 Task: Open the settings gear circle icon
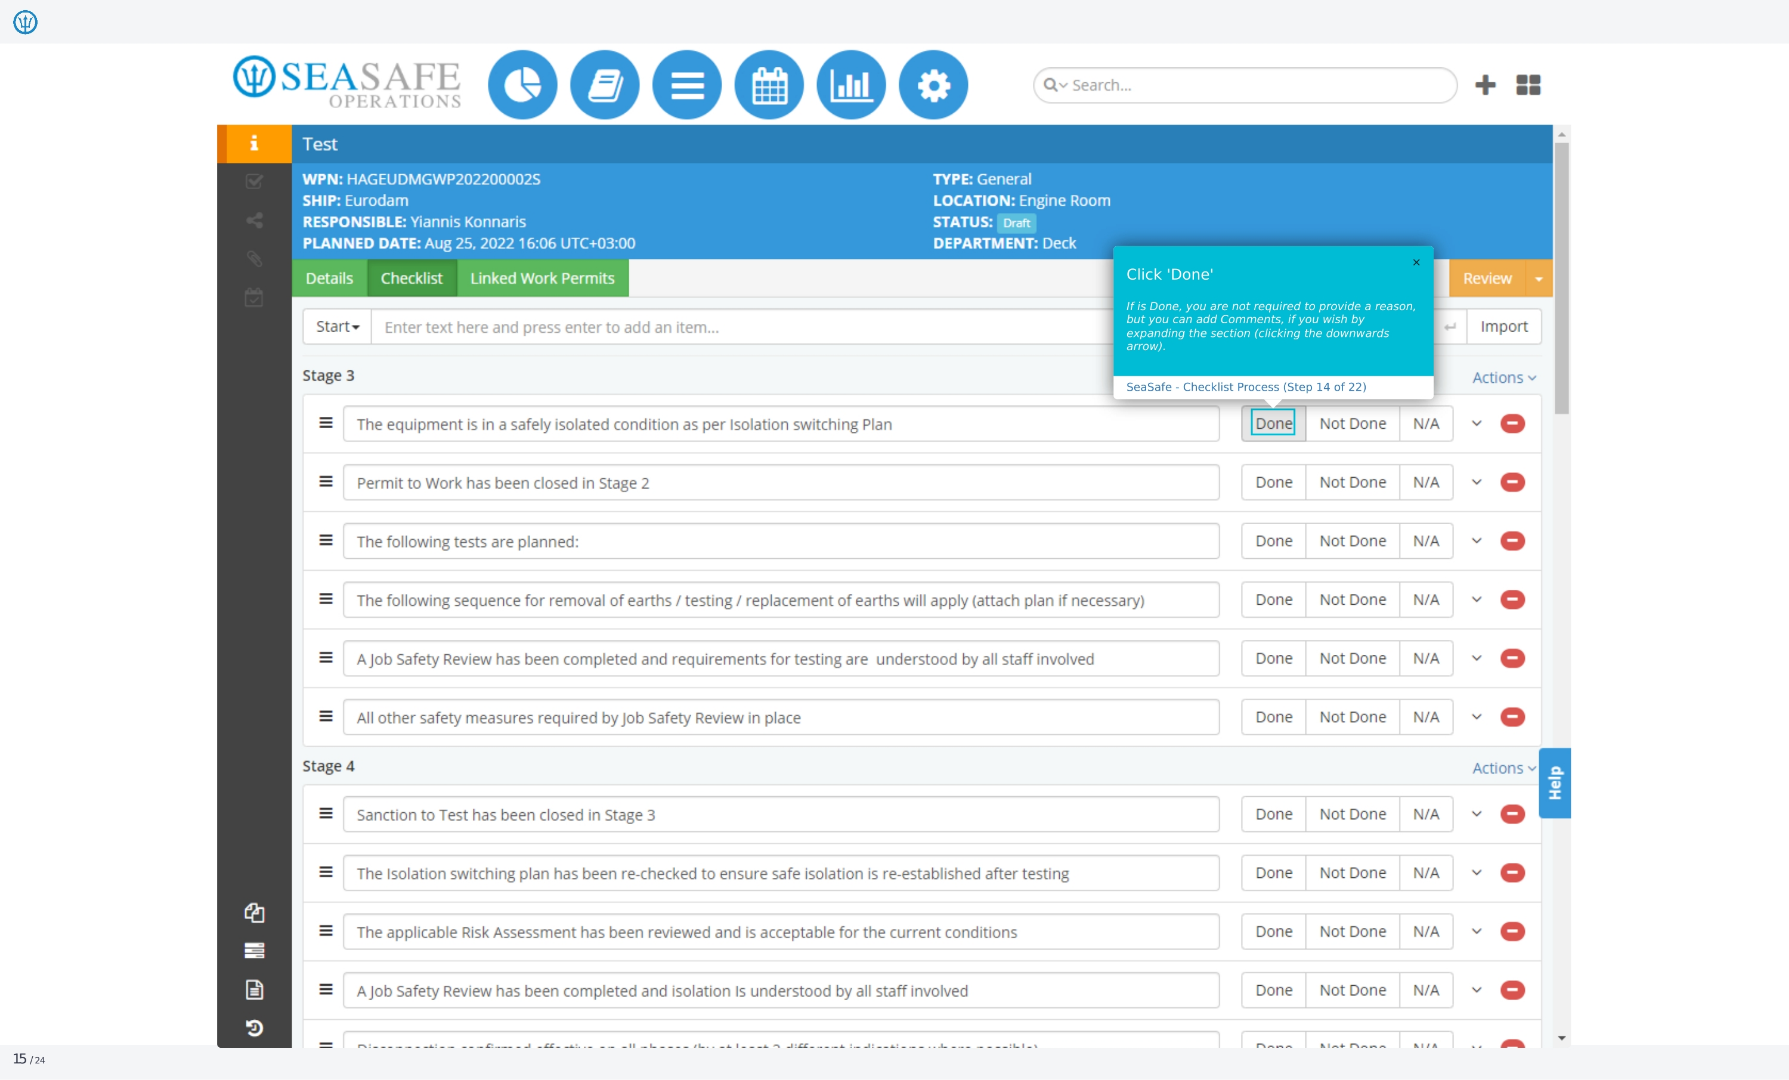coord(933,85)
